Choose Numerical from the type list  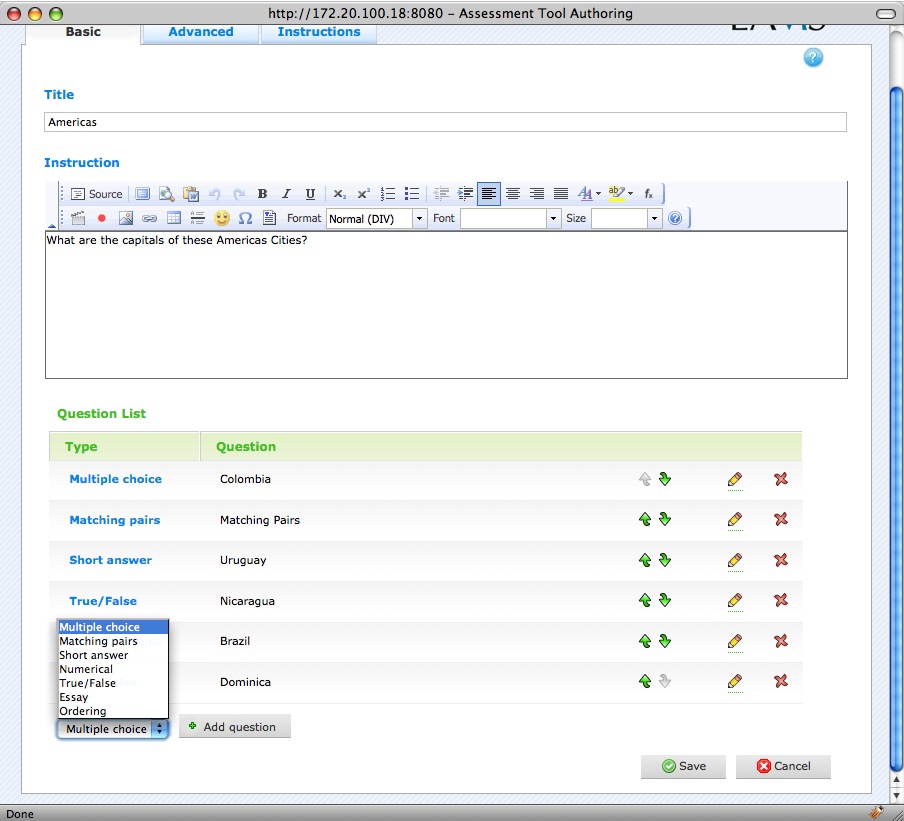pyautogui.click(x=113, y=669)
